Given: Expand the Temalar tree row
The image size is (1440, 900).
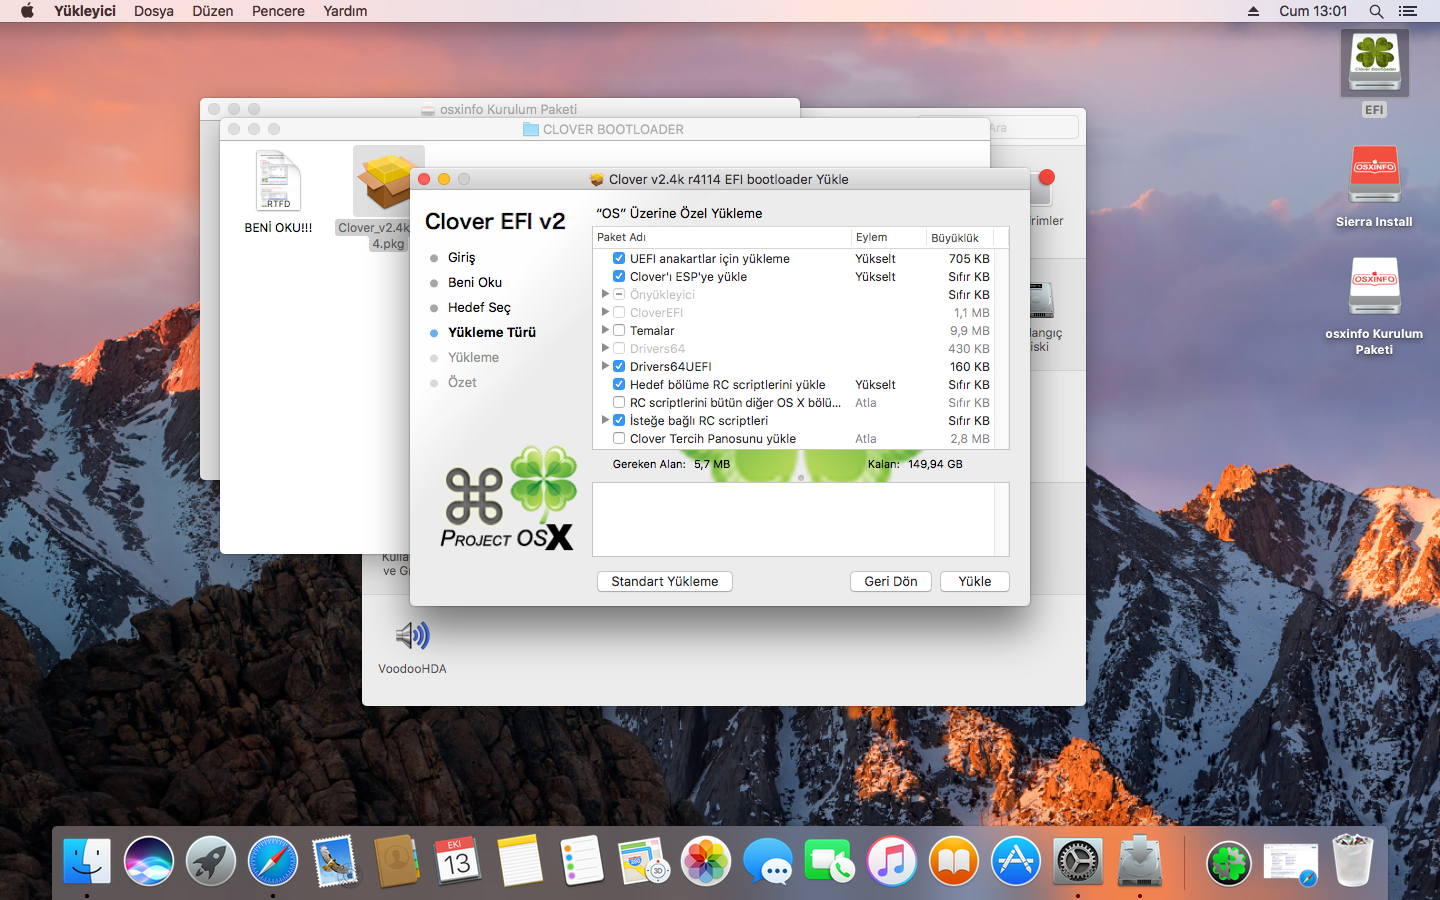Looking at the screenshot, I should (605, 330).
